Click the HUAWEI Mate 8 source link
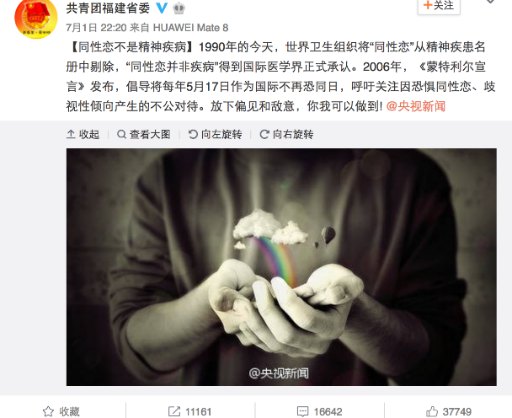 [x=190, y=27]
